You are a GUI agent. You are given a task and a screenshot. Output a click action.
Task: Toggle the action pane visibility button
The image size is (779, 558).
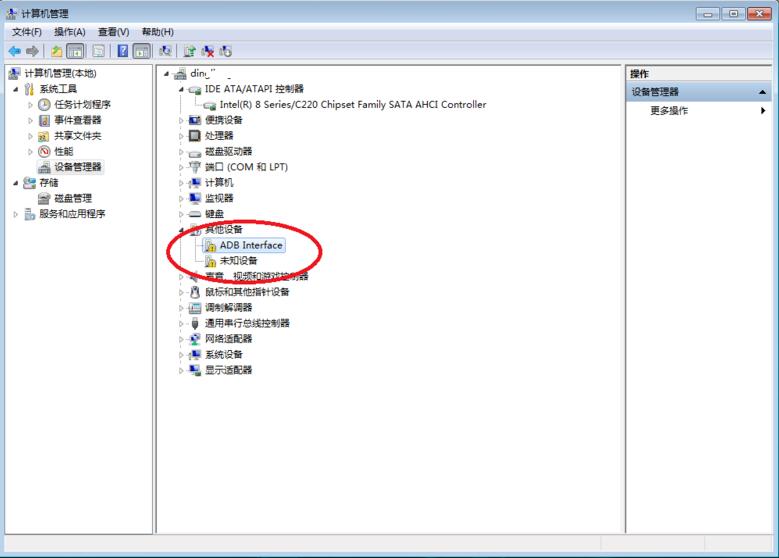142,51
